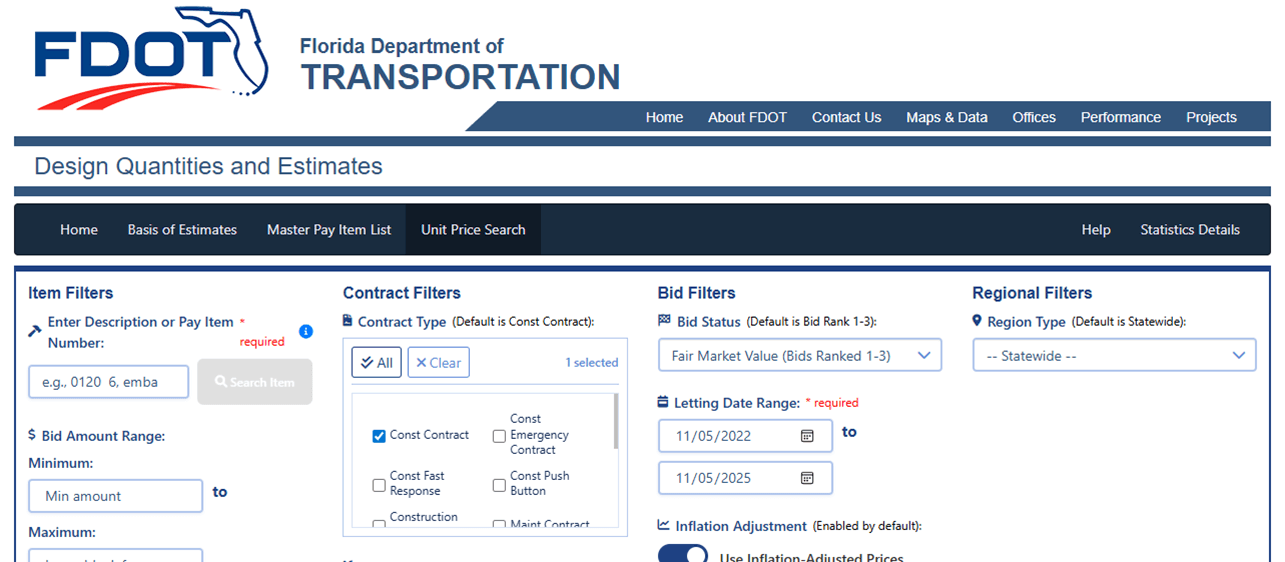
Task: Click the document icon beside Contract Type
Action: [x=348, y=321]
